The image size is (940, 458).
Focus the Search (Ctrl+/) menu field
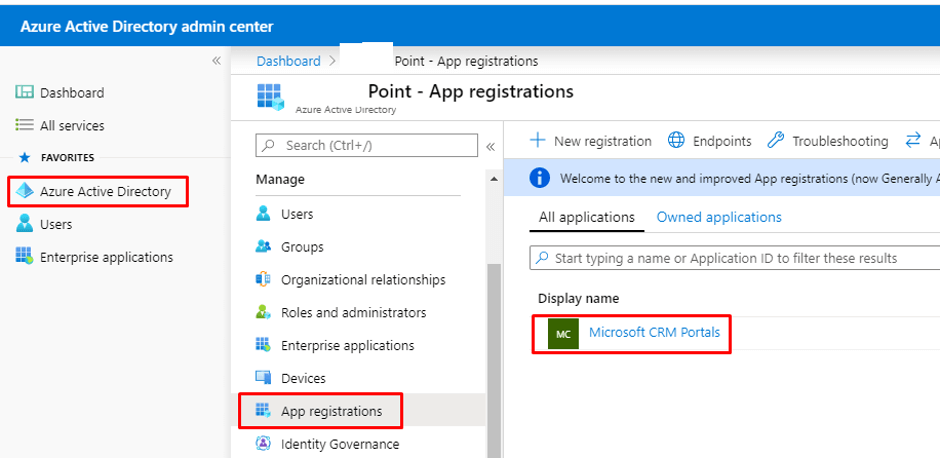click(367, 145)
